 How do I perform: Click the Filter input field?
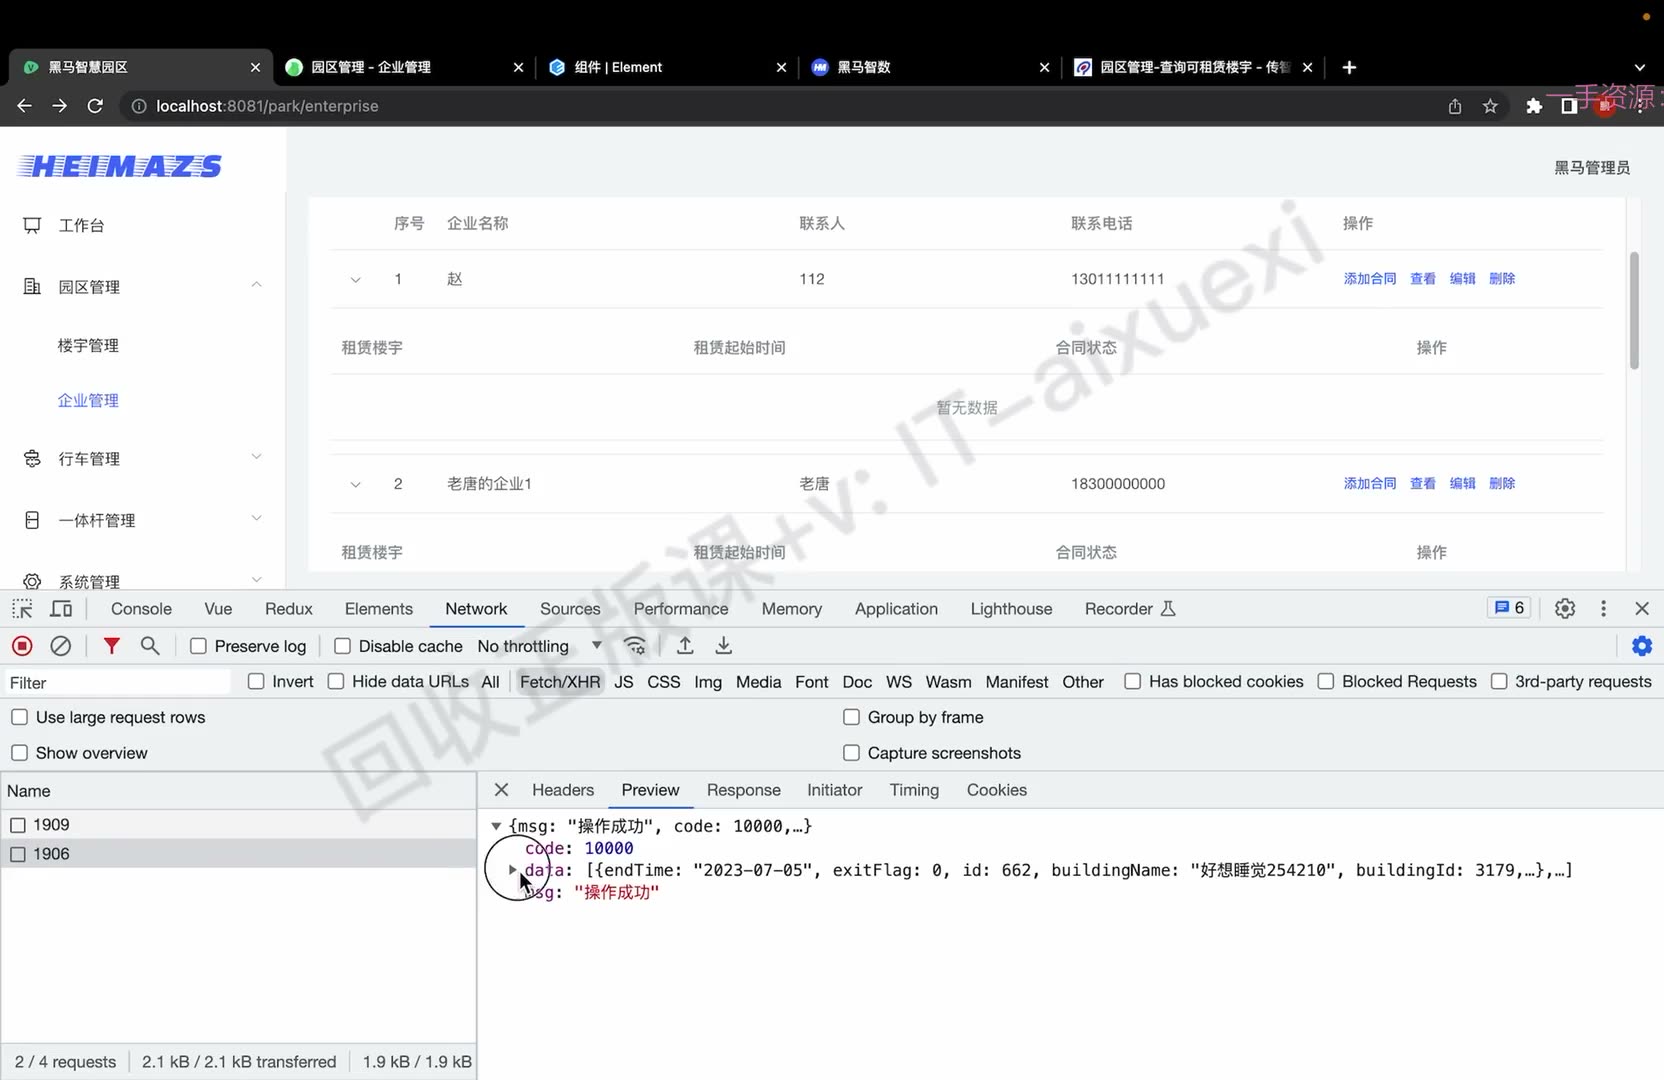pos(118,682)
